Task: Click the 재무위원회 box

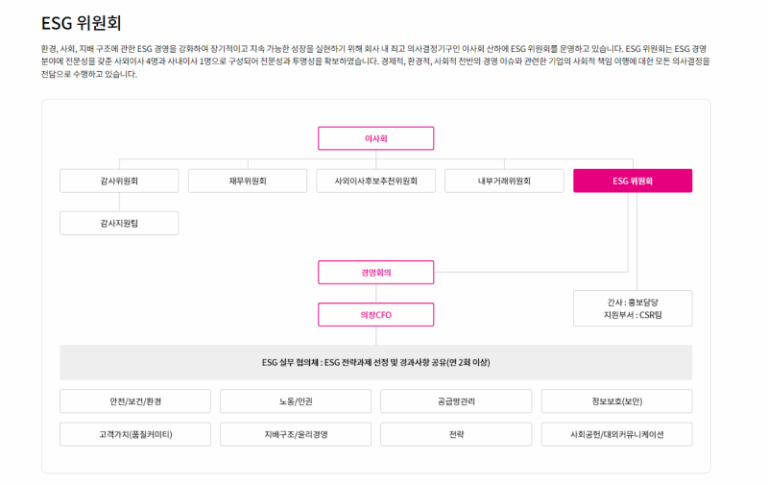Action: coord(247,181)
